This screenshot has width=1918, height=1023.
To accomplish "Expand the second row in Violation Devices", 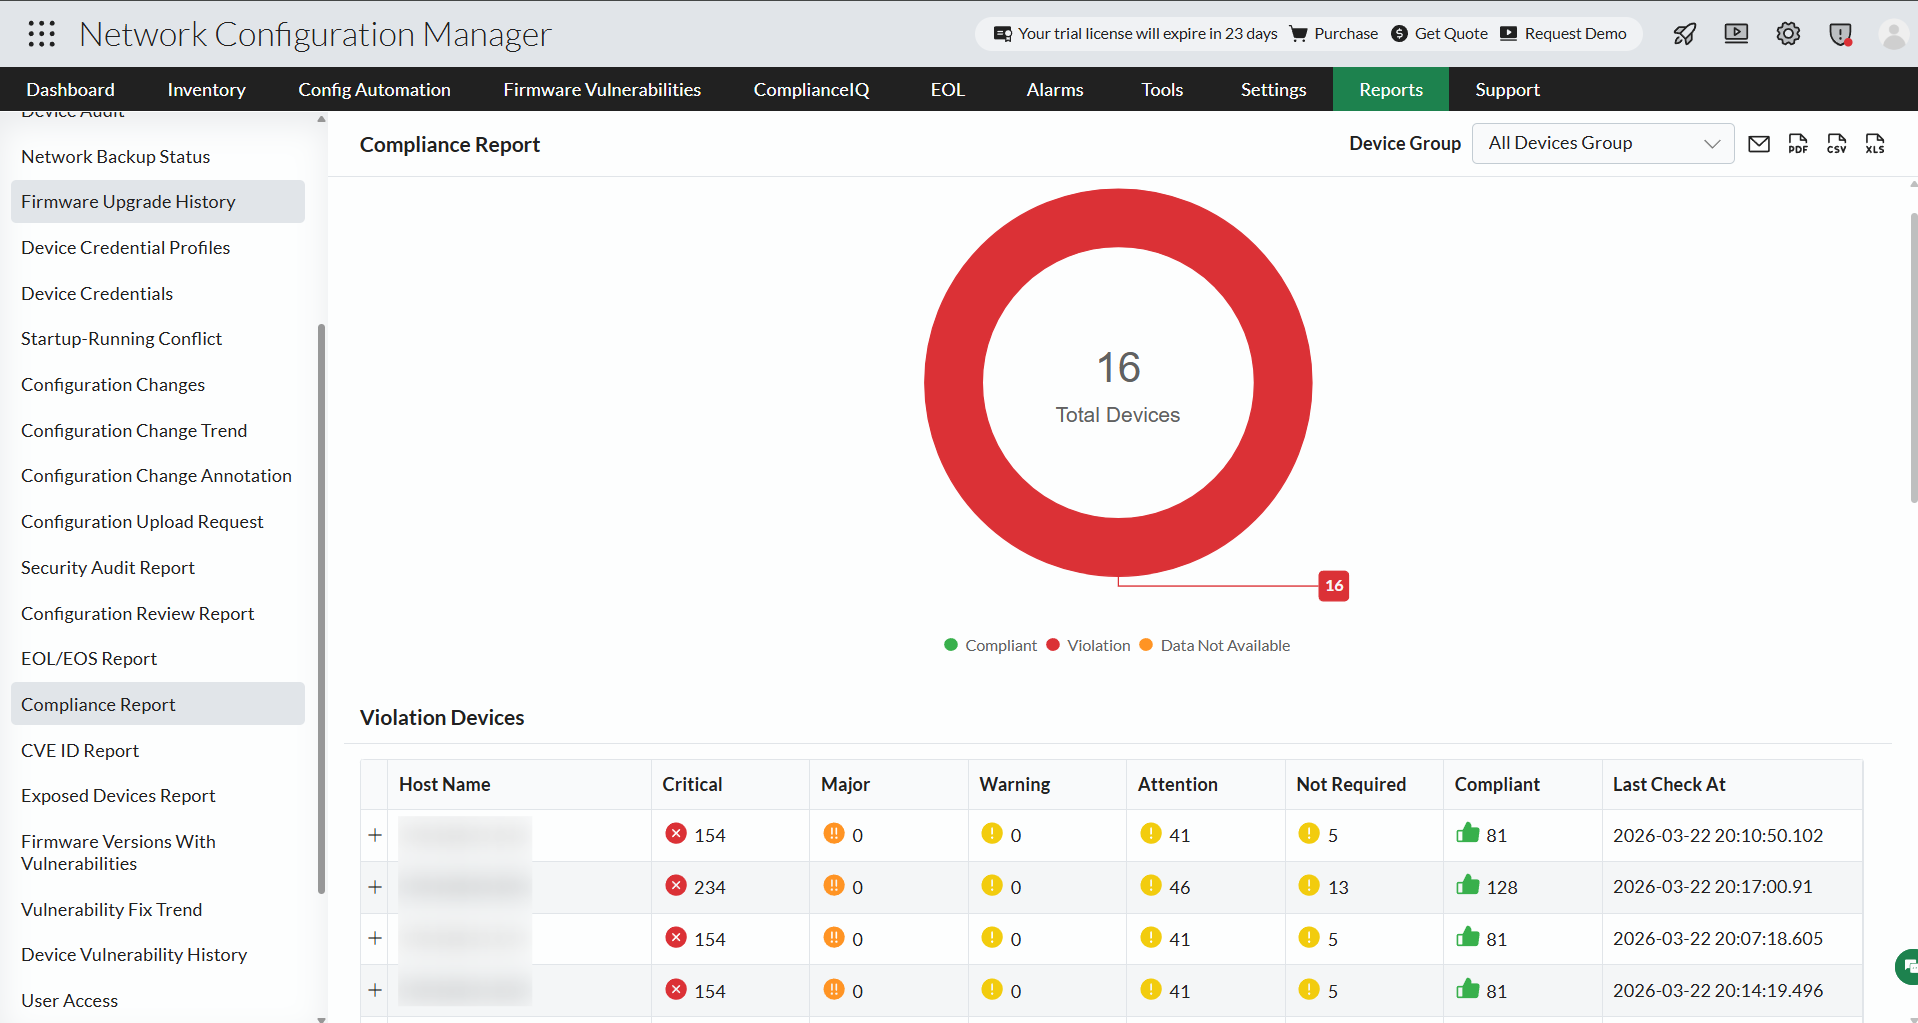I will (x=375, y=887).
